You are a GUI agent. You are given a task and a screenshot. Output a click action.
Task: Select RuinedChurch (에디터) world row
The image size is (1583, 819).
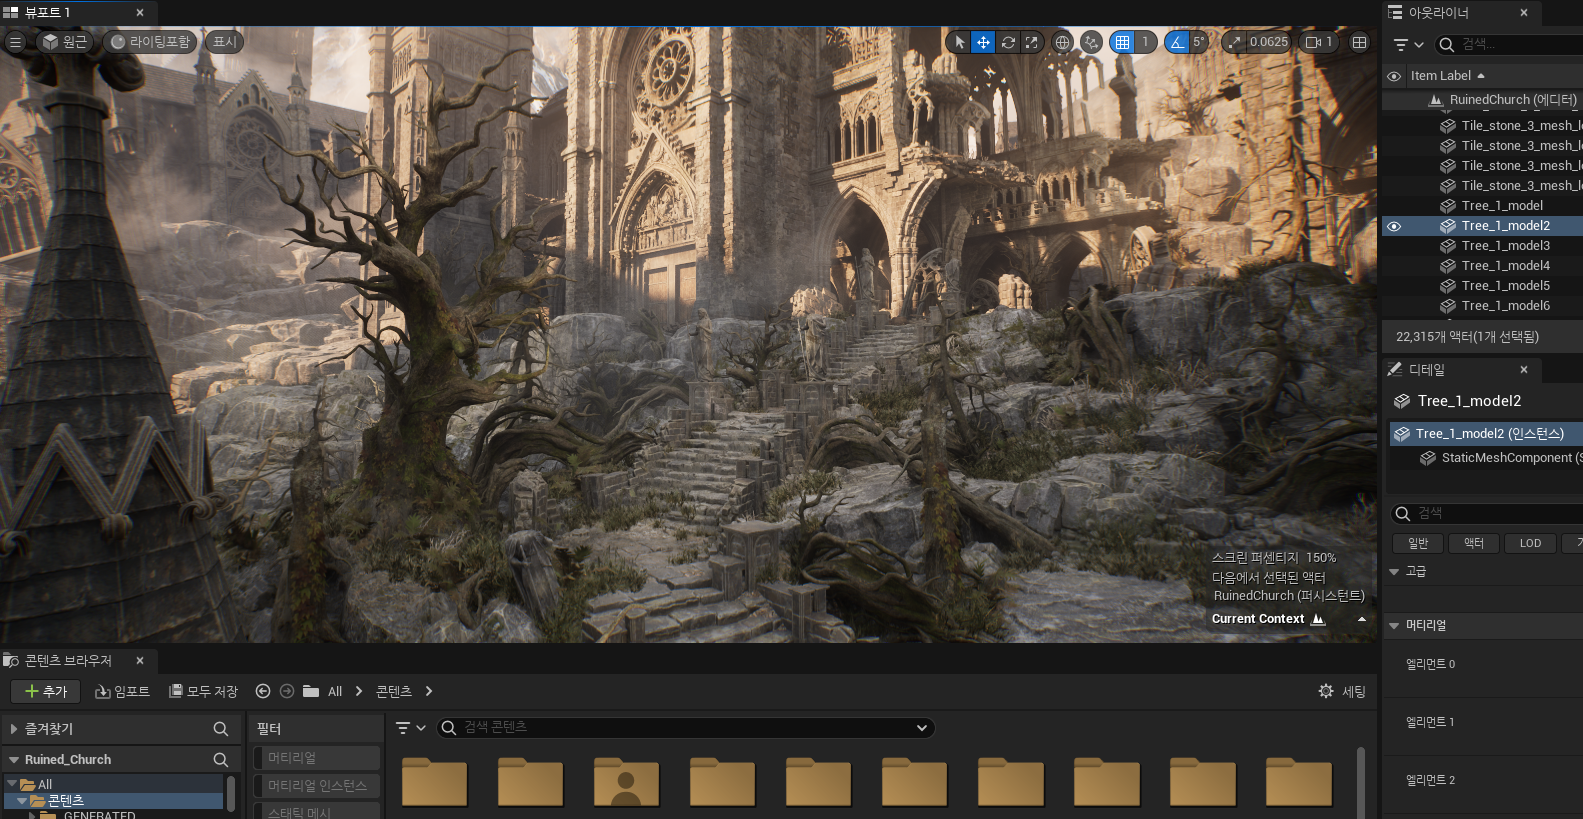click(x=1482, y=100)
